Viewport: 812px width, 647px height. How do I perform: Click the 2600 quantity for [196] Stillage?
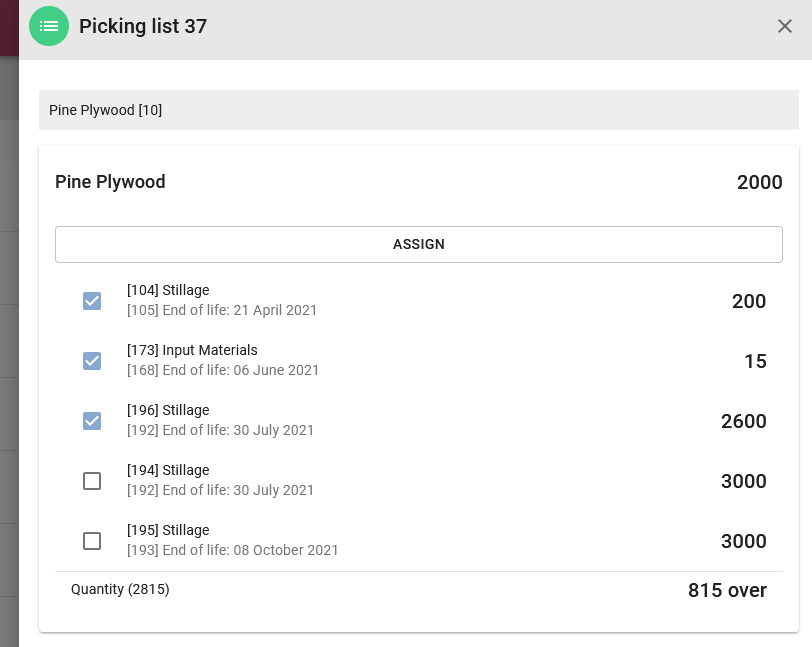(744, 421)
